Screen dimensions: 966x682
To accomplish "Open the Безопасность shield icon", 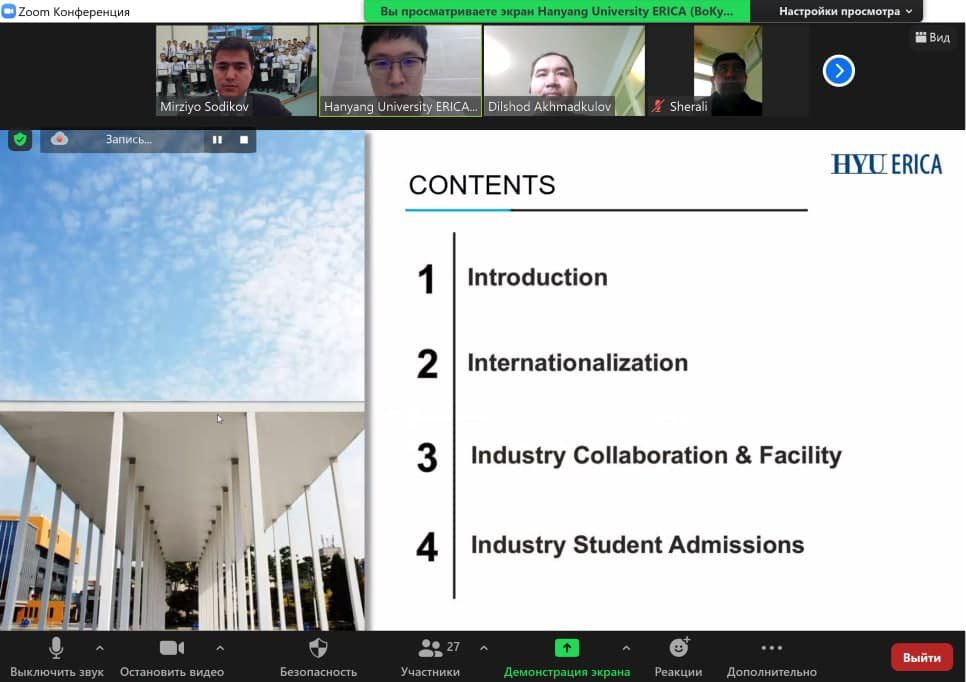I will pyautogui.click(x=318, y=649).
